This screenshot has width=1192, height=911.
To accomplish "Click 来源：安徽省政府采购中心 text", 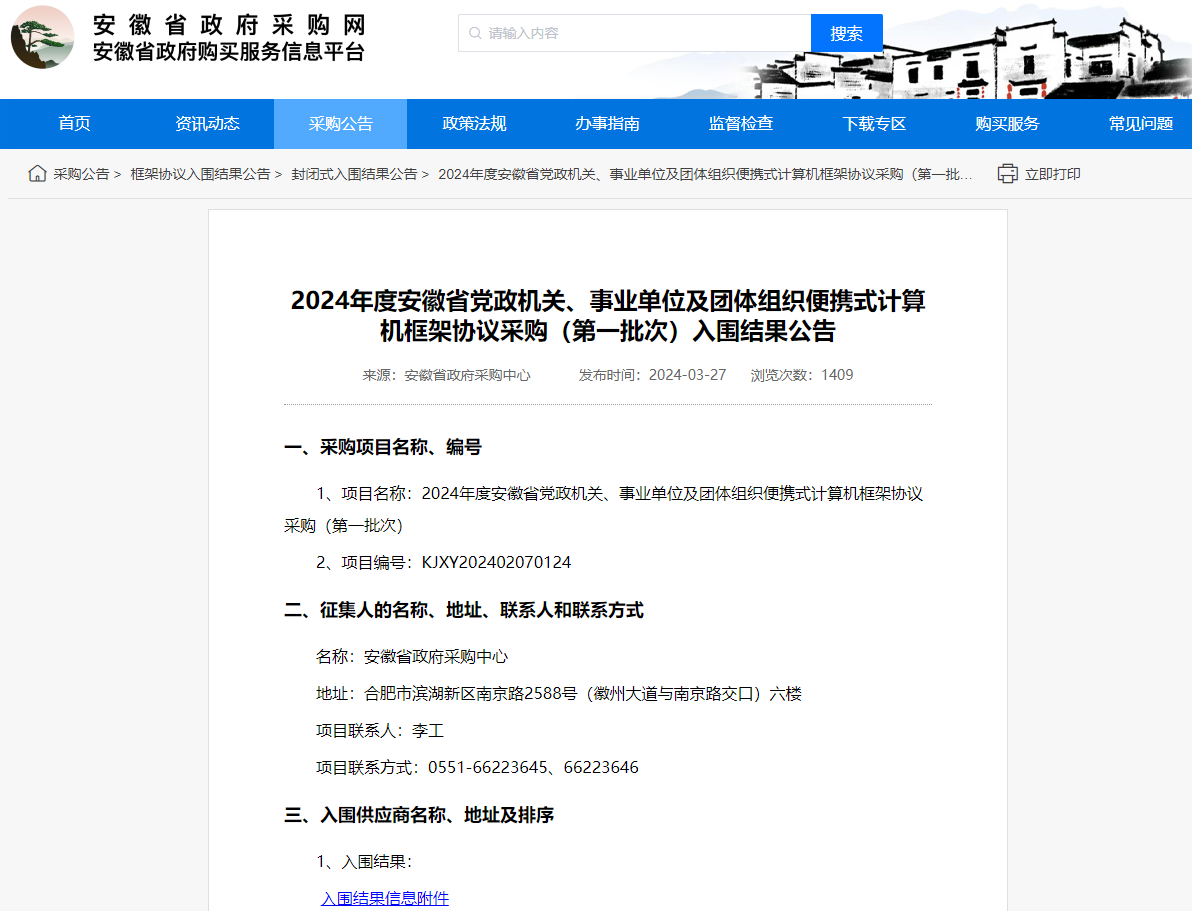I will pyautogui.click(x=446, y=375).
